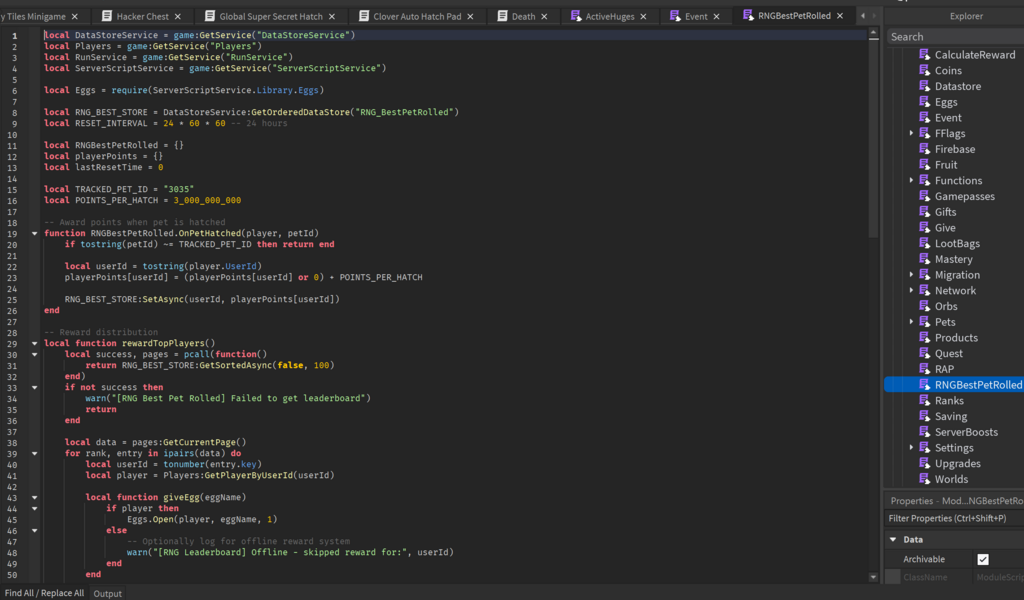This screenshot has width=1024, height=600.
Task: Uncheck the Archivable property checkbox
Action: click(x=982, y=559)
